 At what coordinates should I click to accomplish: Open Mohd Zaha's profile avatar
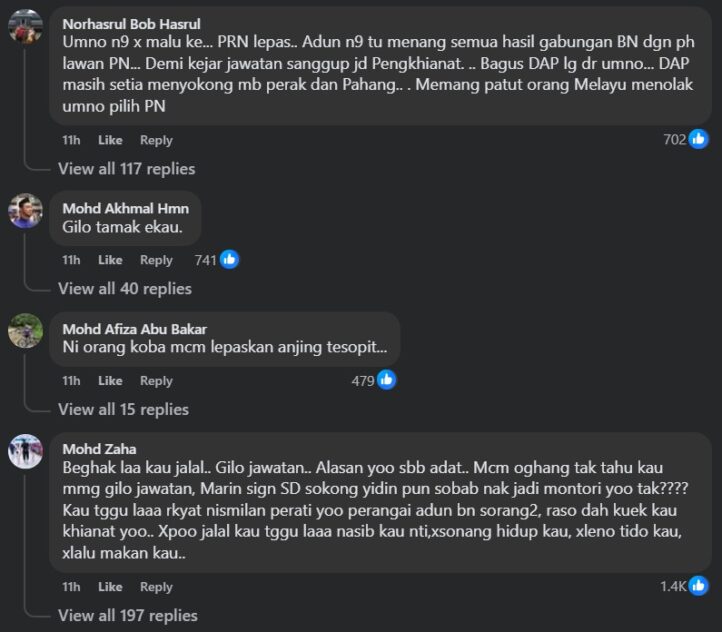tap(25, 452)
